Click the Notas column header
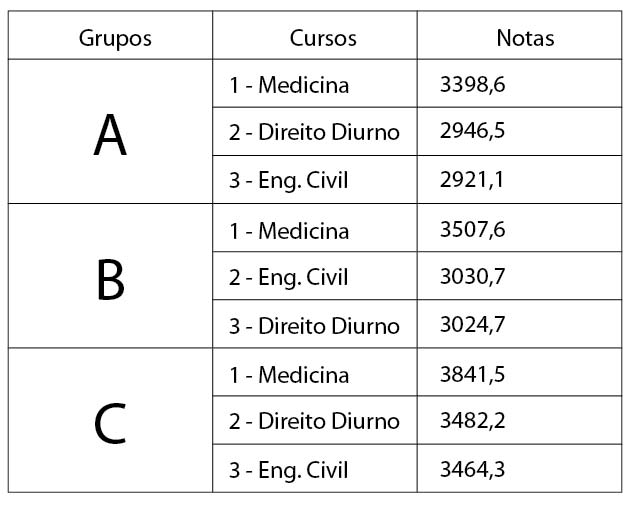This screenshot has width=632, height=506. [525, 38]
